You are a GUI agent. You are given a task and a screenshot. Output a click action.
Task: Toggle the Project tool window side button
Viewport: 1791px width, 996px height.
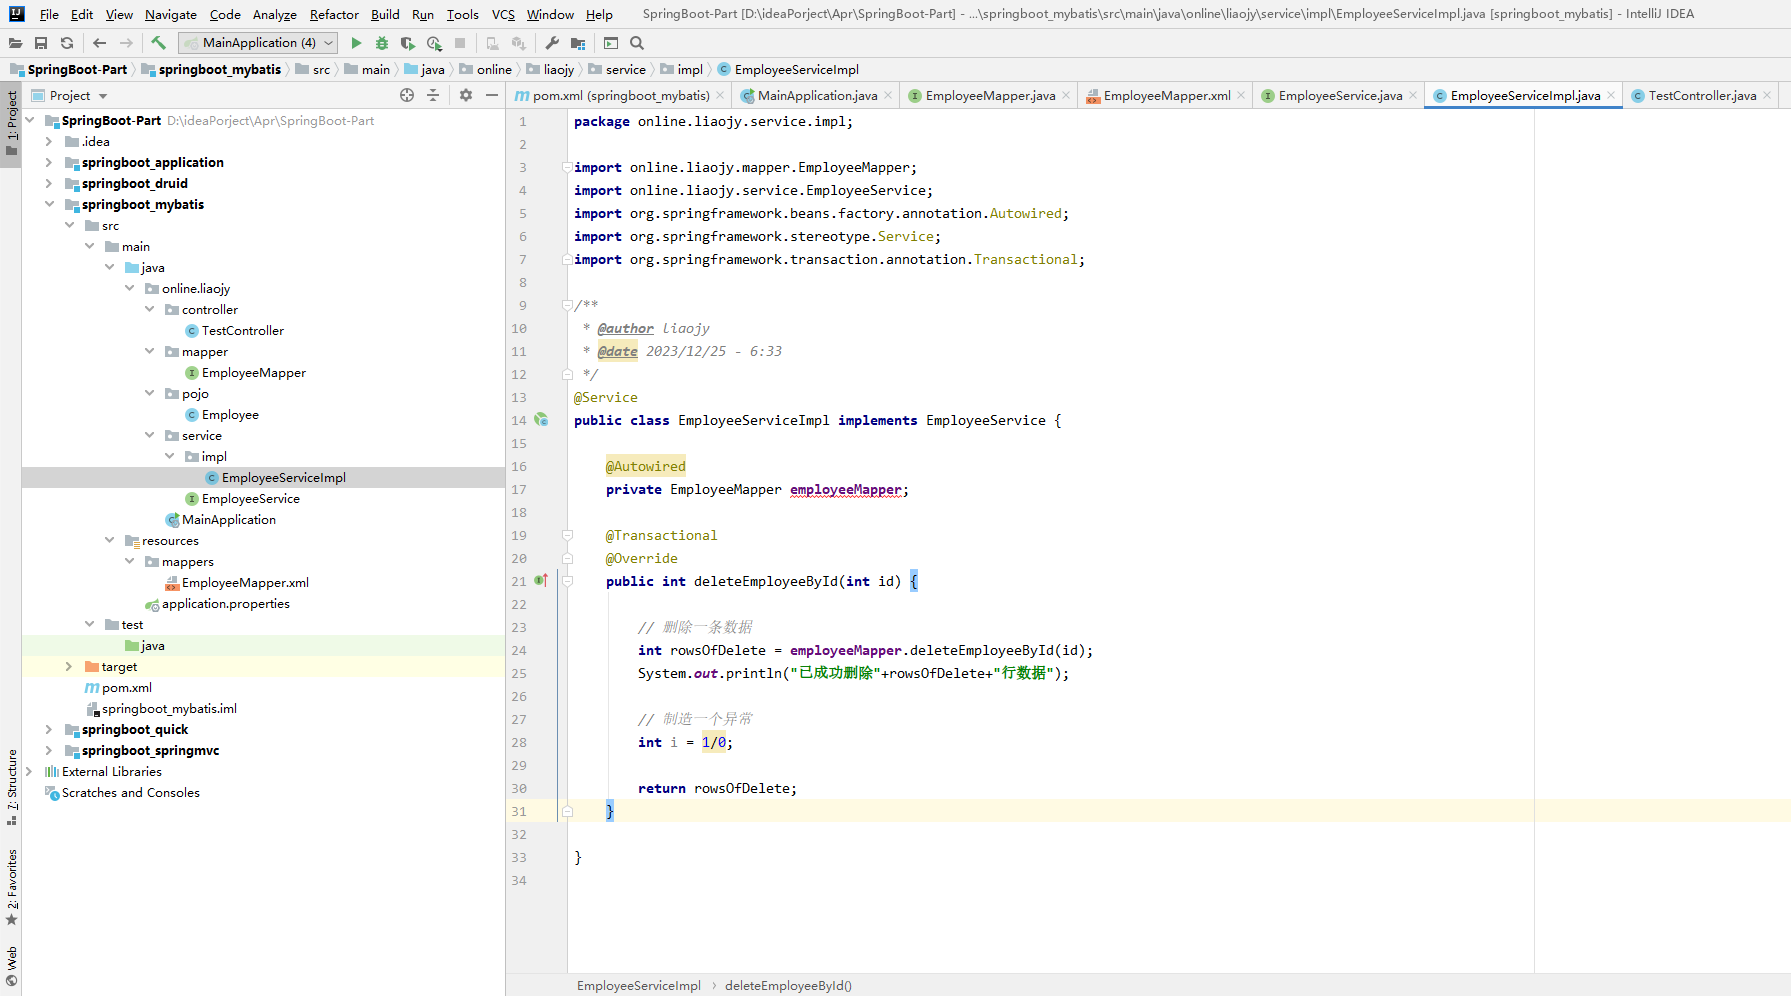pyautogui.click(x=12, y=122)
